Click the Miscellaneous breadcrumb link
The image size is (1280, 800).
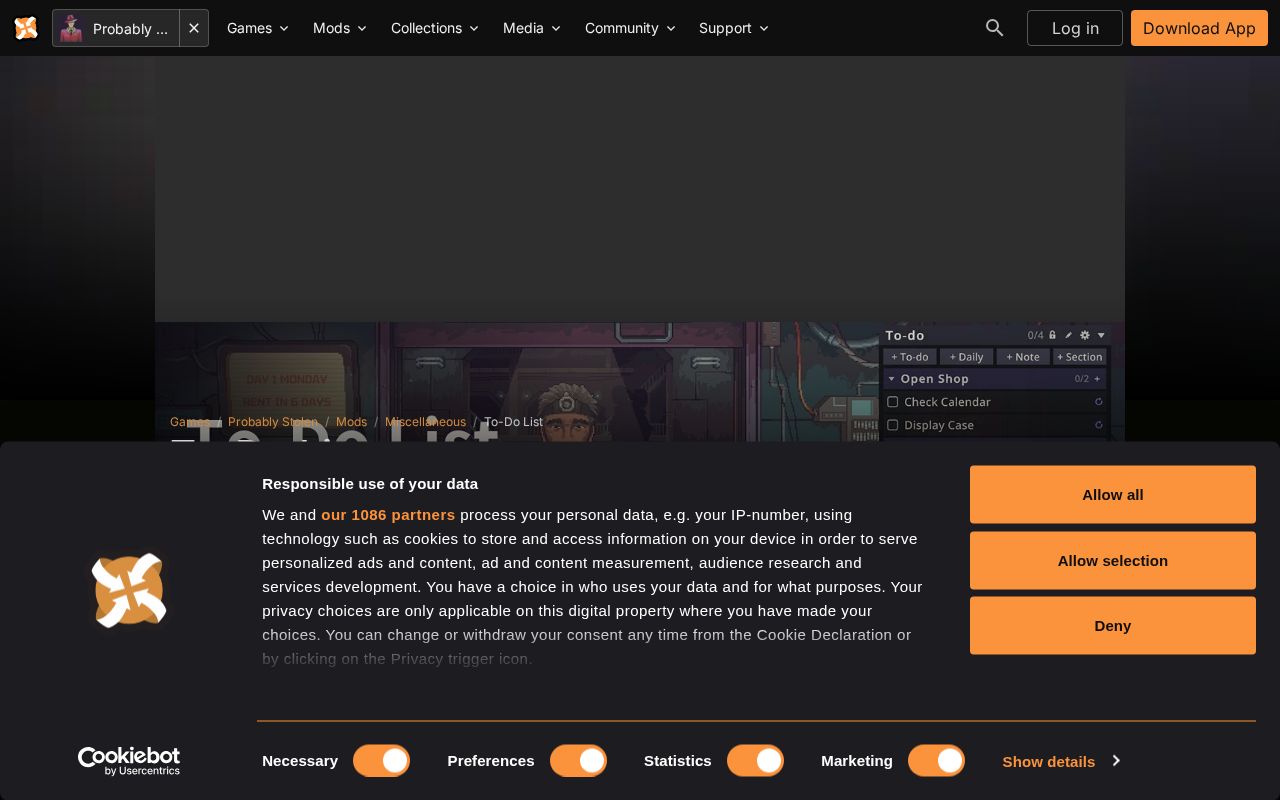click(x=425, y=422)
